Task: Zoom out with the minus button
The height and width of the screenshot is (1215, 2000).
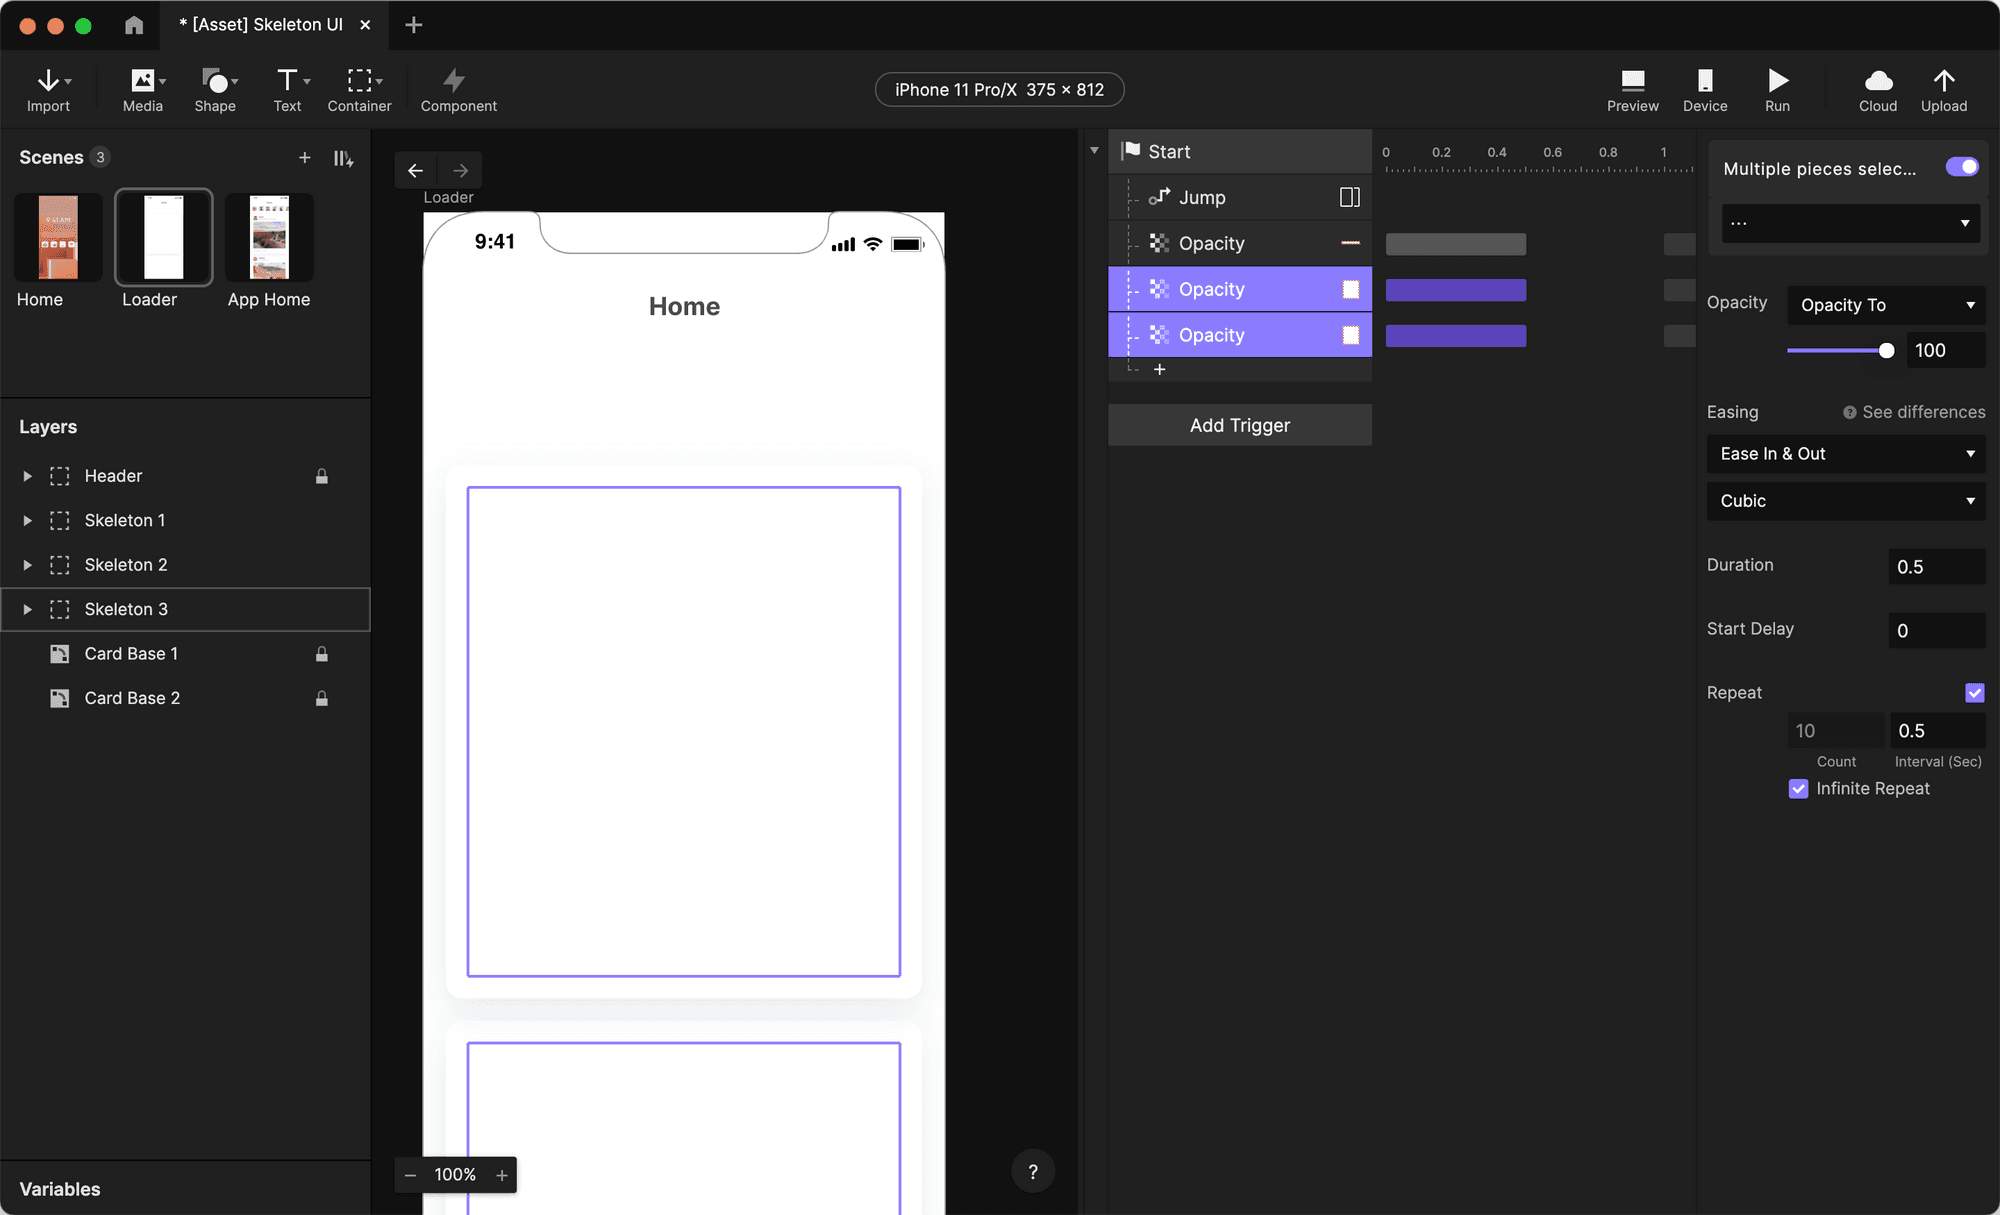Action: (x=410, y=1175)
